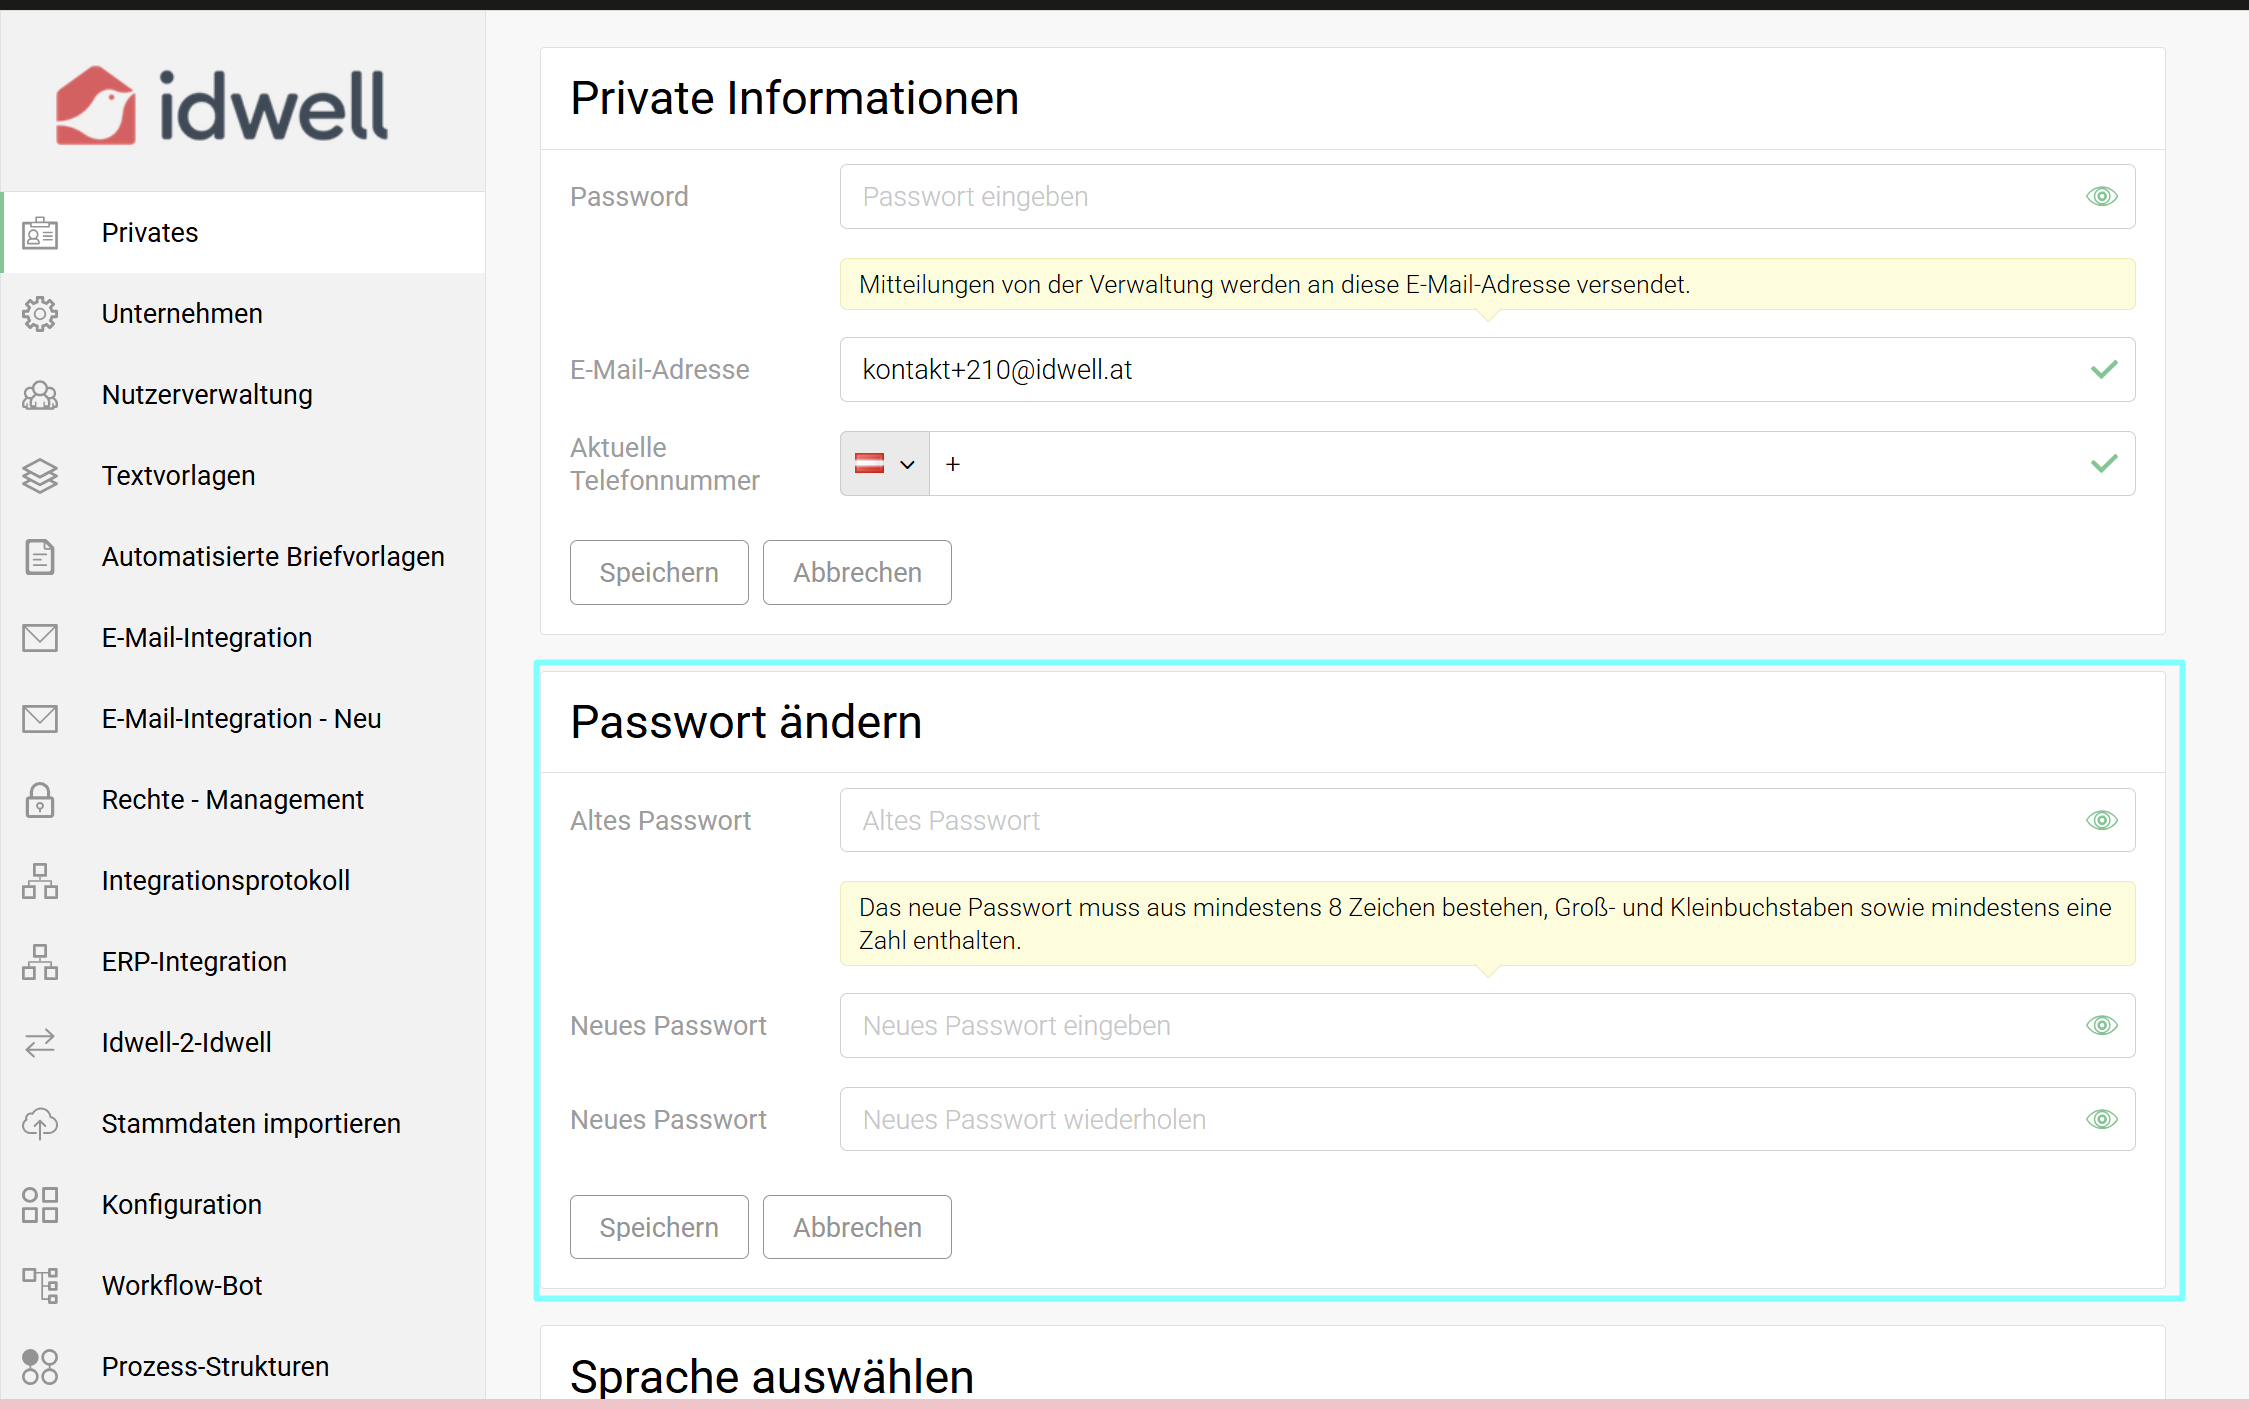The width and height of the screenshot is (2249, 1409).
Task: Click Speichern under Private Informationen
Action: point(659,573)
